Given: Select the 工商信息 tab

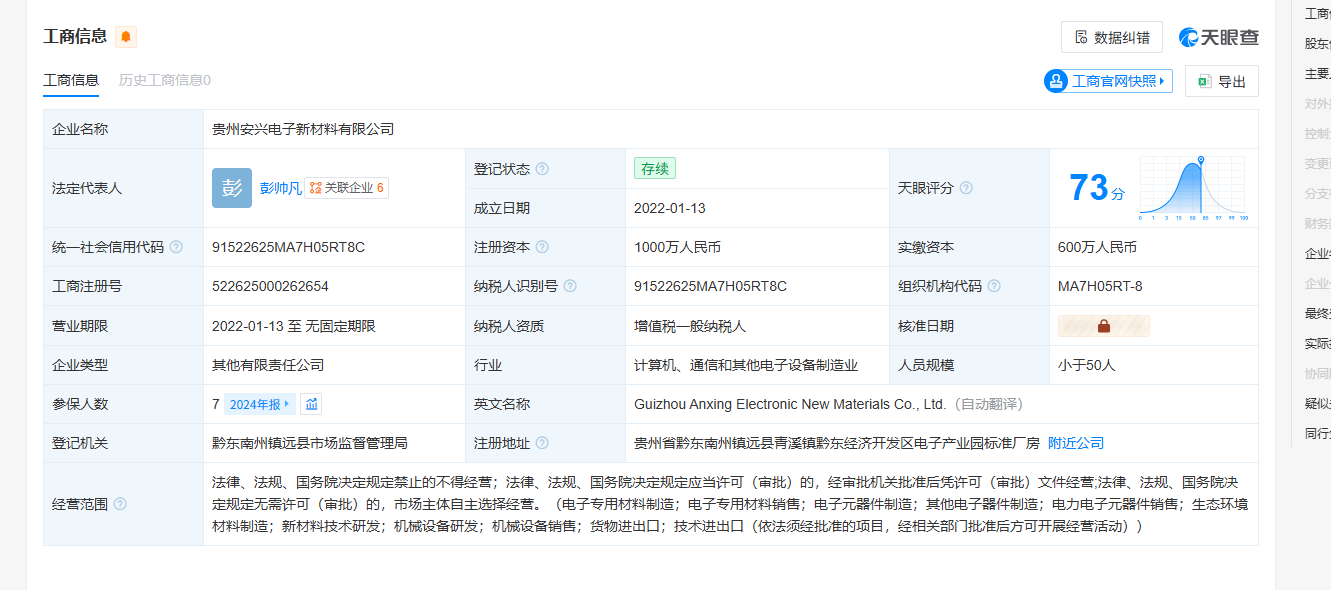Looking at the screenshot, I should click(x=71, y=80).
